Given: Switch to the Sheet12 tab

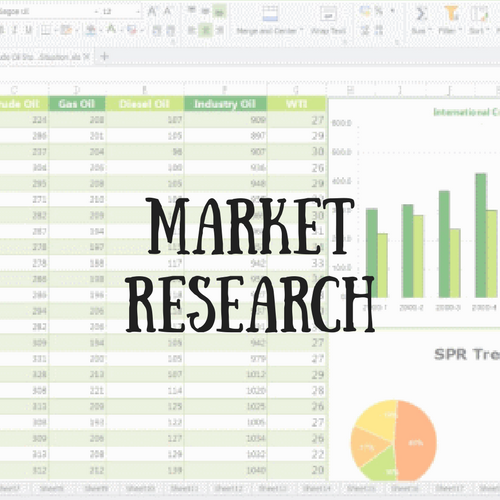Looking at the screenshot, I should (228, 489).
